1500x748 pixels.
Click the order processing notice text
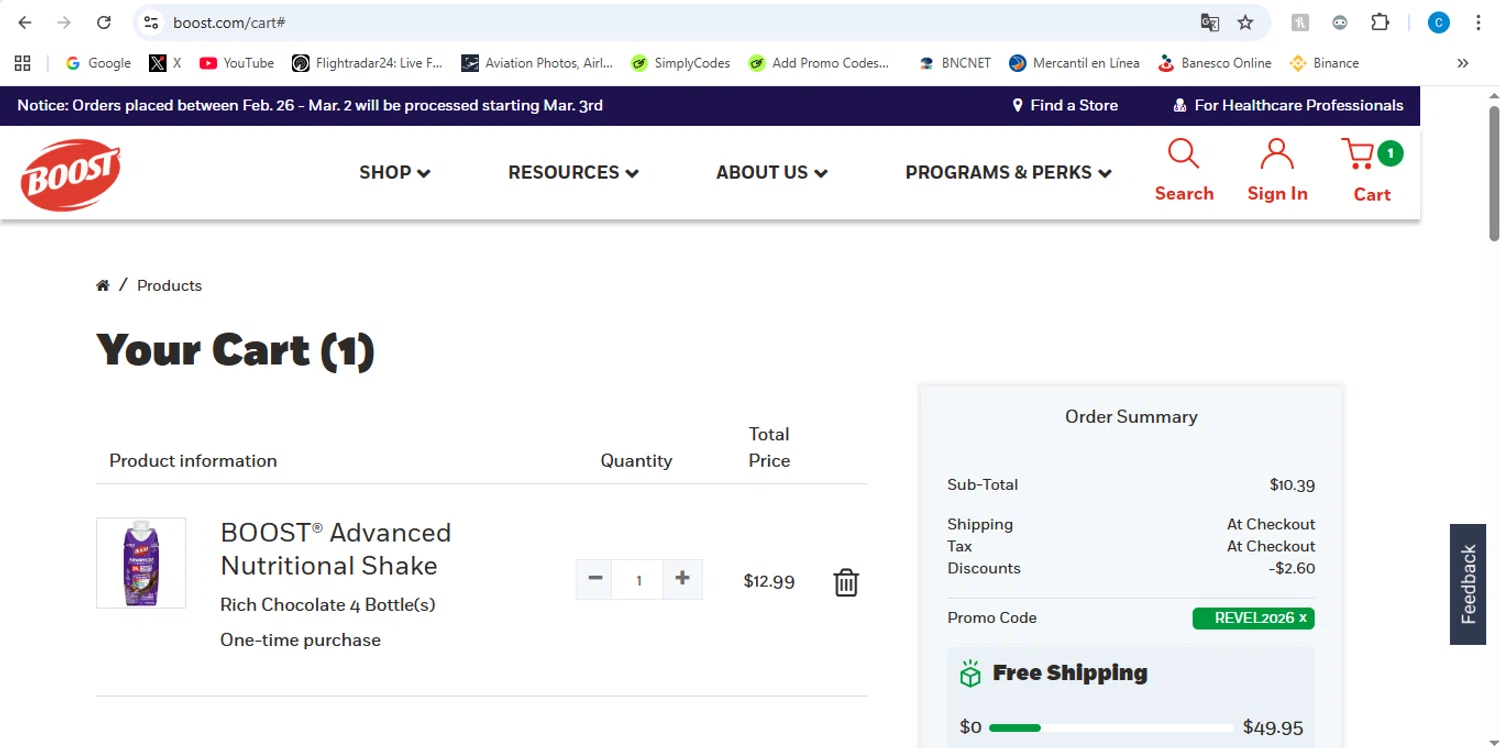[310, 105]
